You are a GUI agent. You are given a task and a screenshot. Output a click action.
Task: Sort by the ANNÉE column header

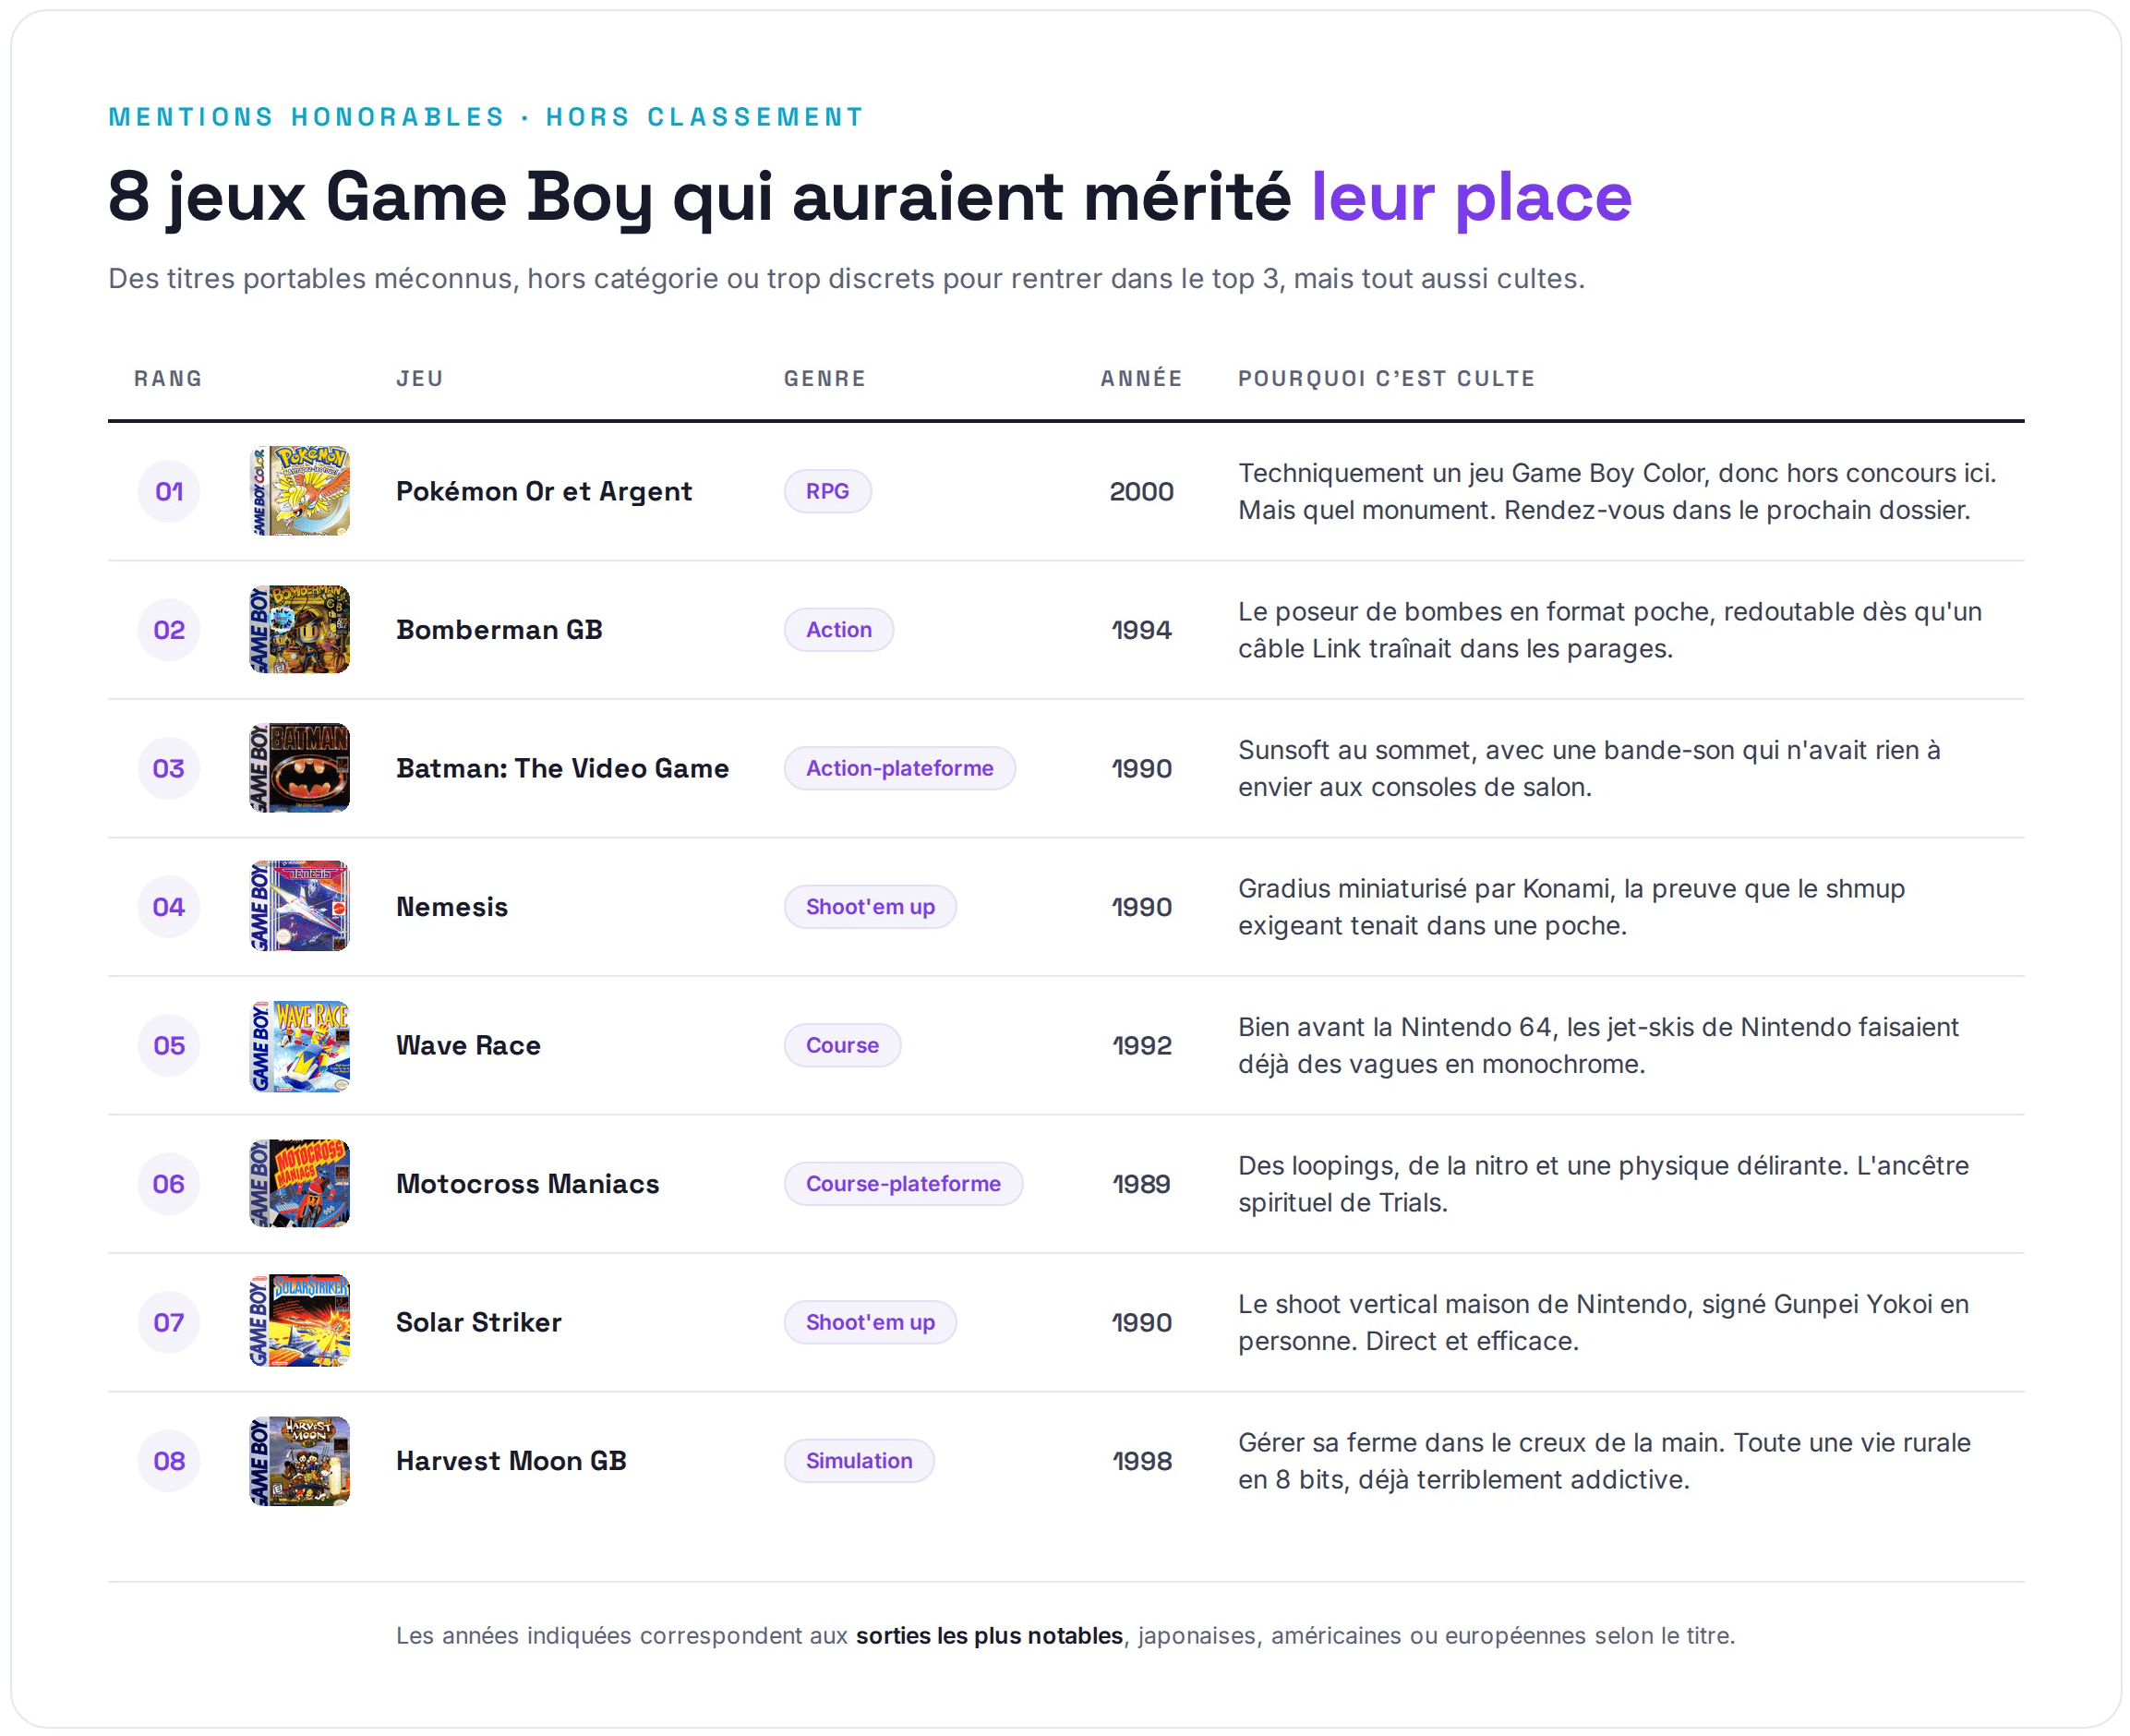1141,378
